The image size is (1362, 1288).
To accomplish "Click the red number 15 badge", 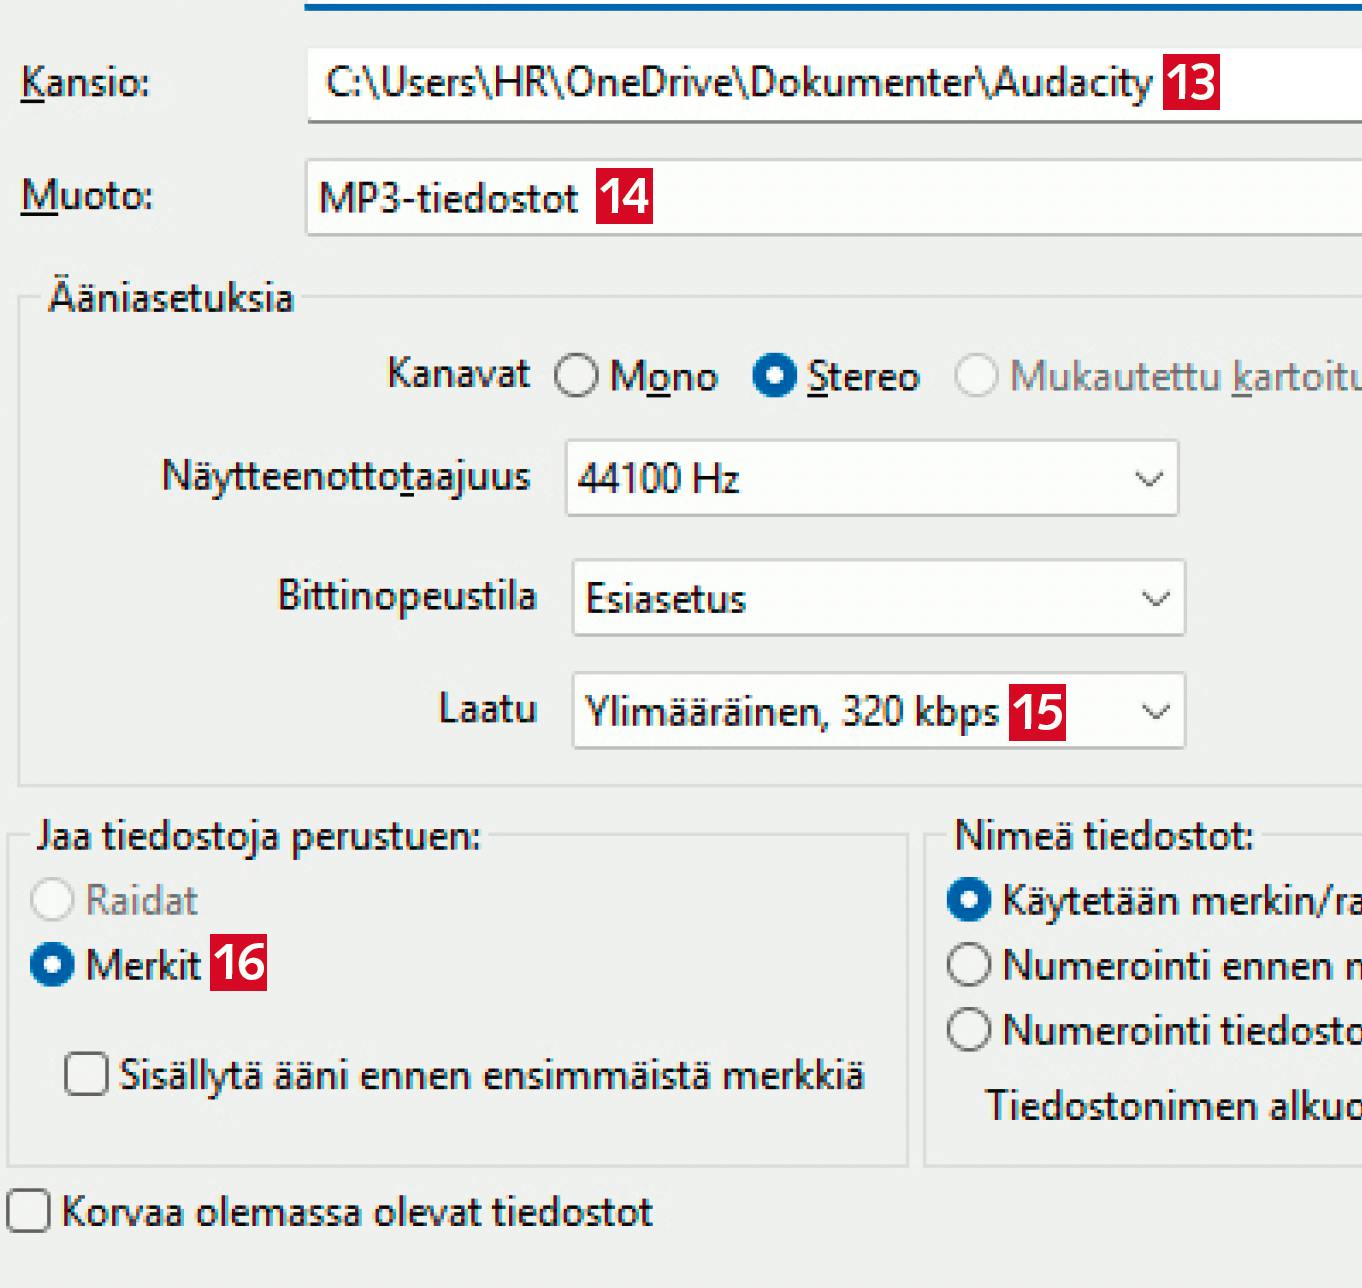I will 1037,712.
